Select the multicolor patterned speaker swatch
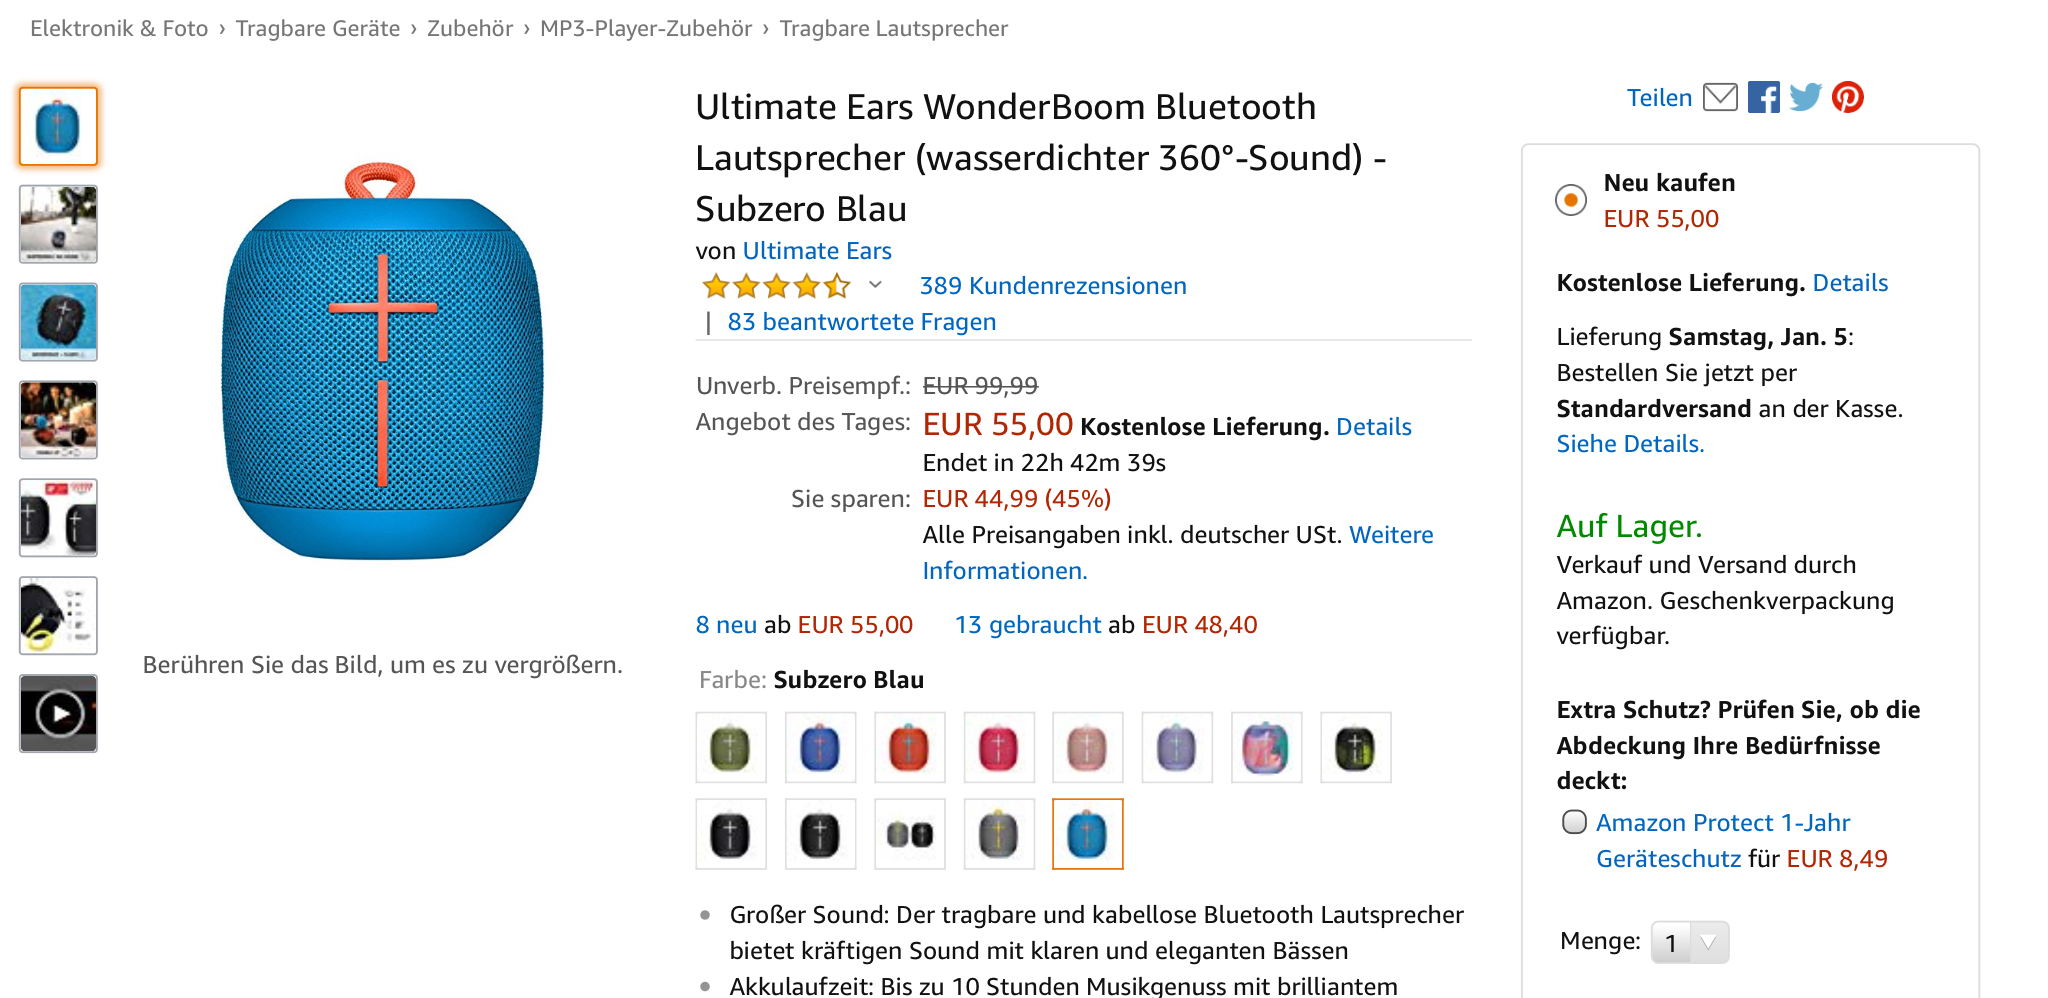The image size is (2048, 998). pyautogui.click(x=1266, y=748)
